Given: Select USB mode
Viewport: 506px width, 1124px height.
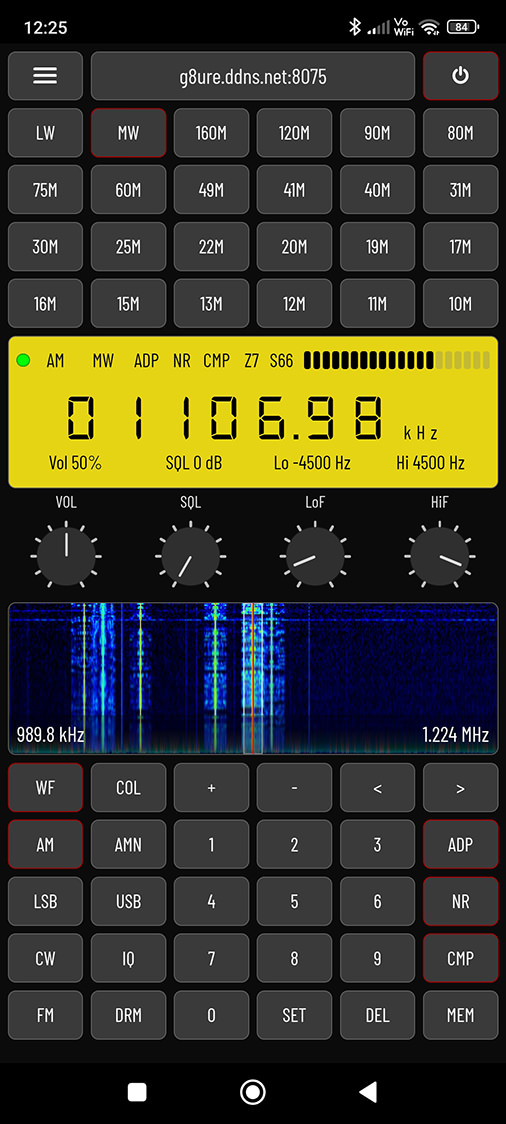Looking at the screenshot, I should pyautogui.click(x=128, y=901).
